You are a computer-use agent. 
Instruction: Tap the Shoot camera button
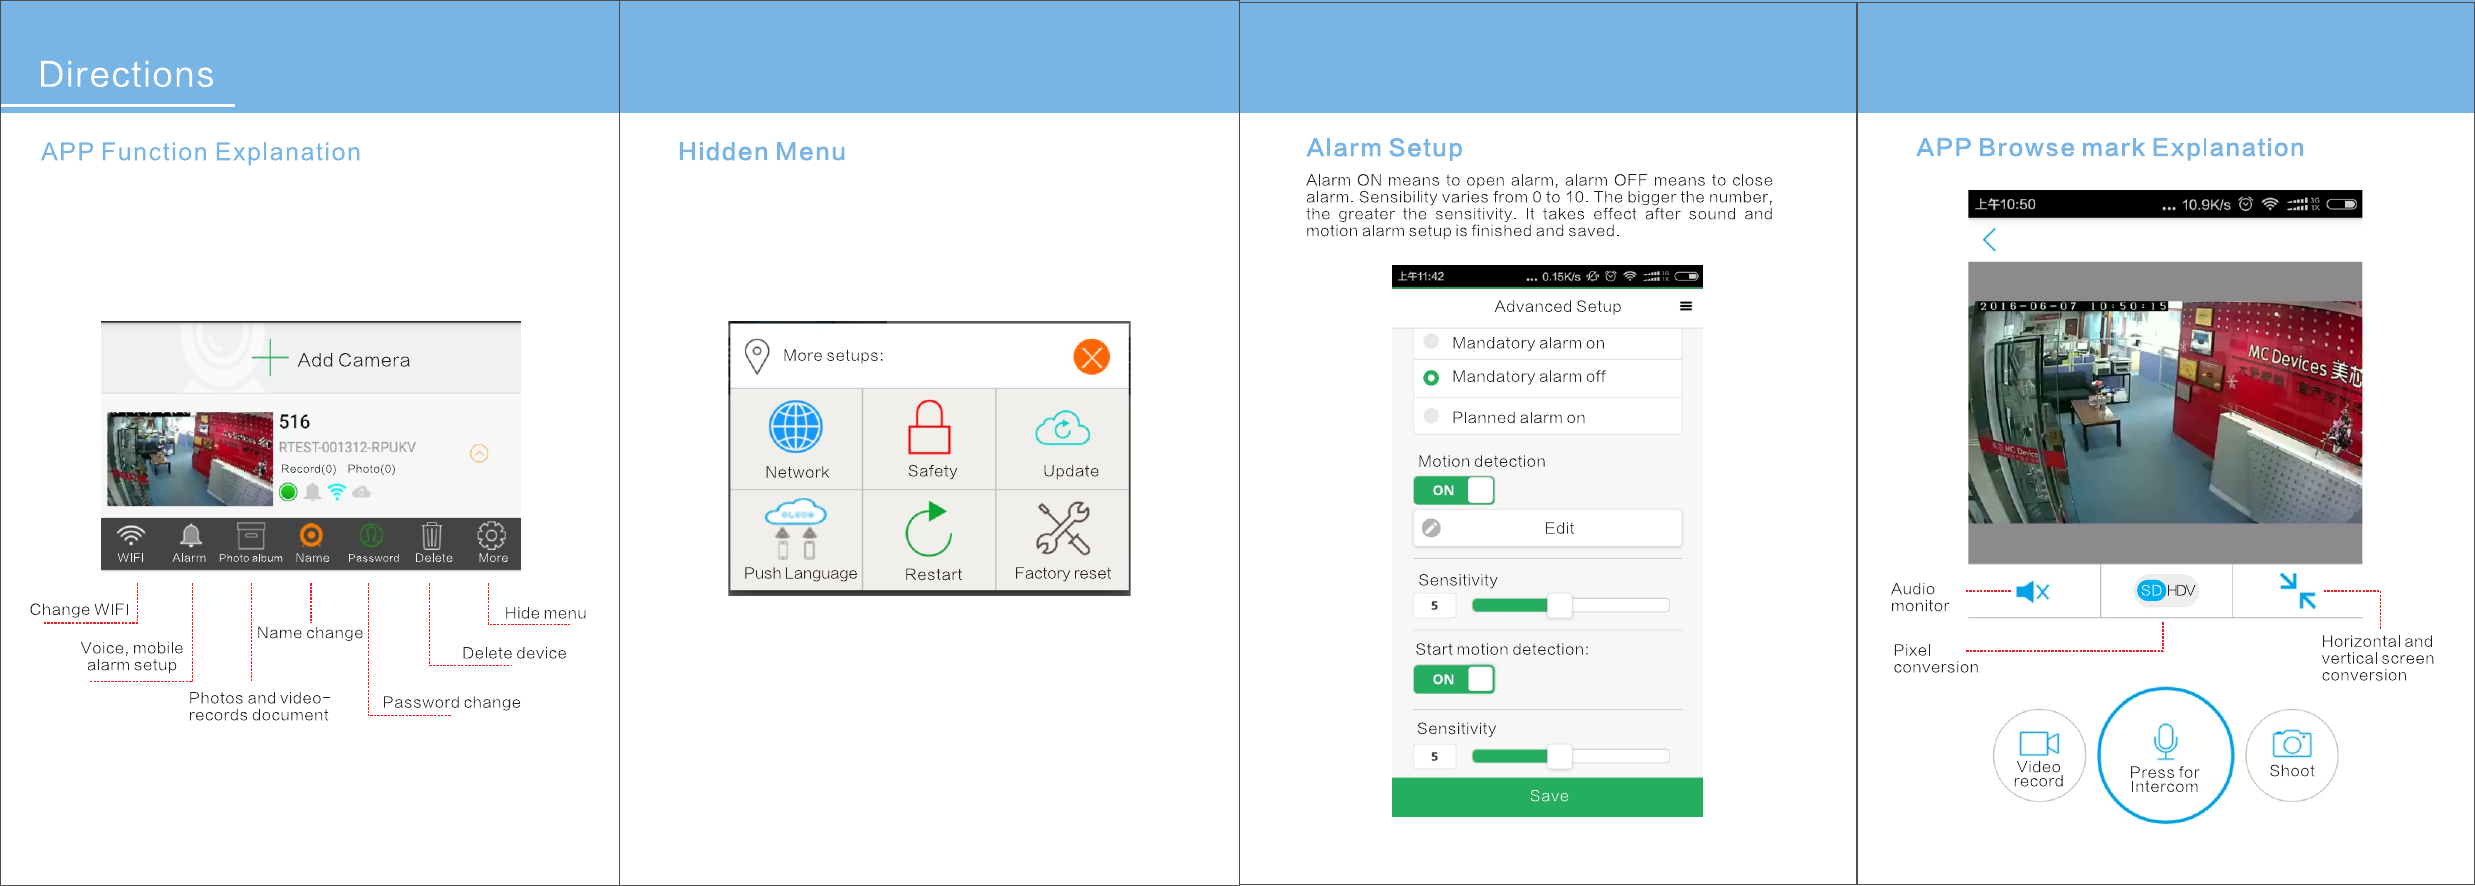coord(2292,756)
